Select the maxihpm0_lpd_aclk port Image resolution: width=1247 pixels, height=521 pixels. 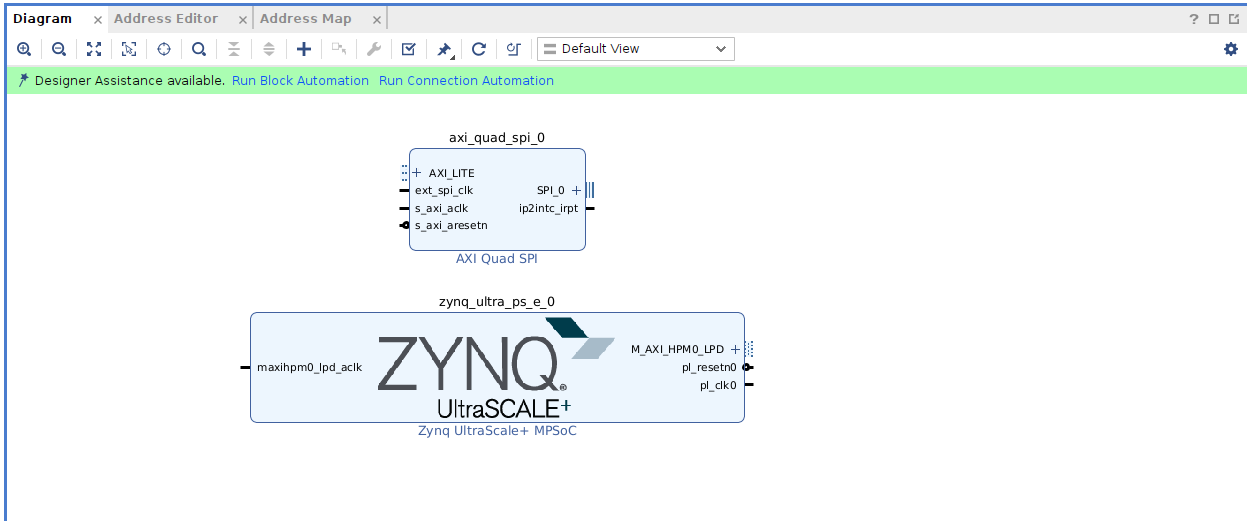pos(309,367)
